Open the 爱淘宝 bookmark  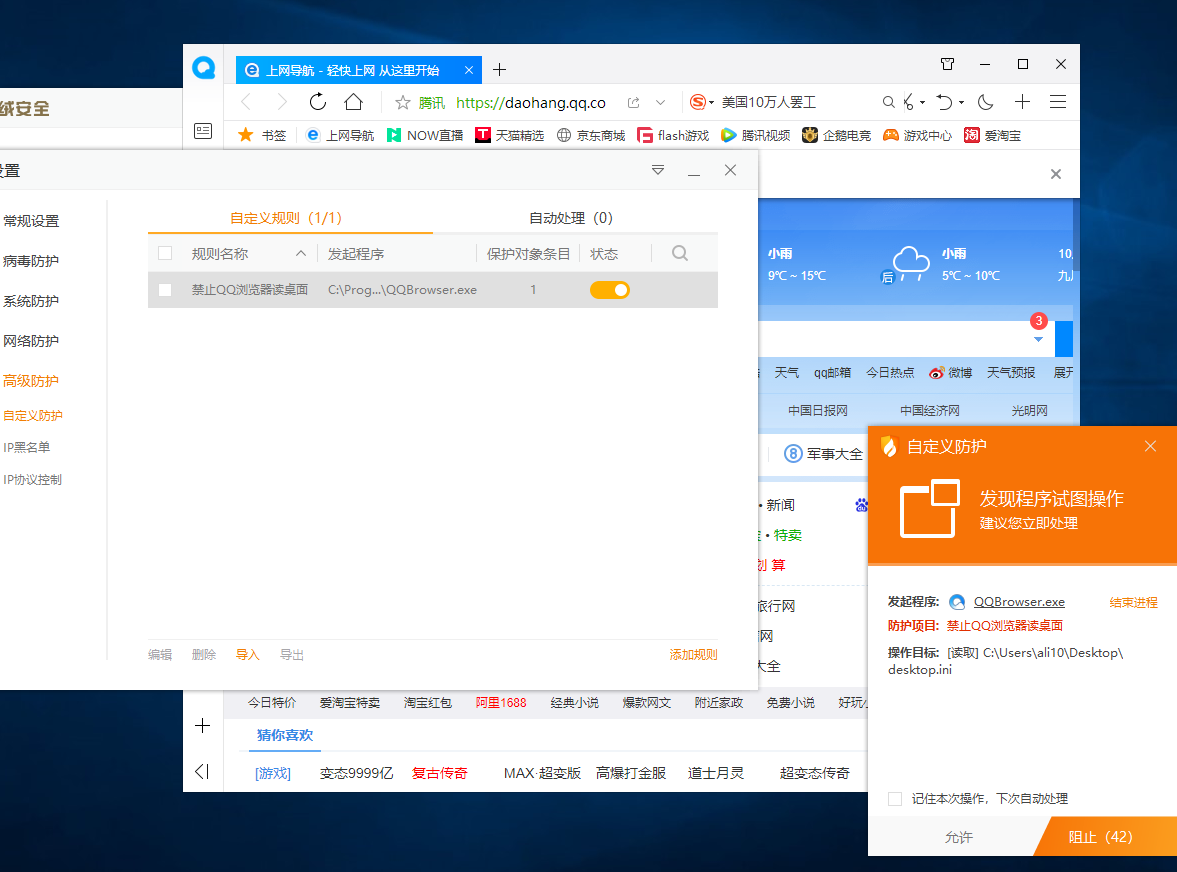coord(992,135)
